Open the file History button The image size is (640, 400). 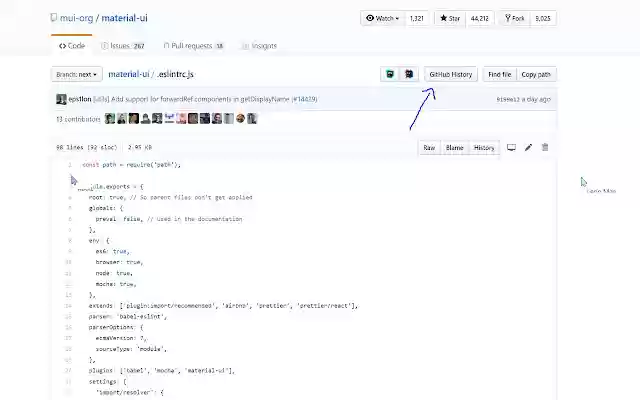(x=484, y=148)
